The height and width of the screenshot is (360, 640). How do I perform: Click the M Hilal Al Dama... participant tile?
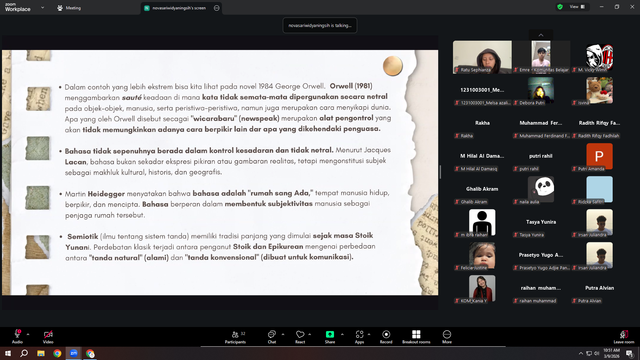(482, 156)
